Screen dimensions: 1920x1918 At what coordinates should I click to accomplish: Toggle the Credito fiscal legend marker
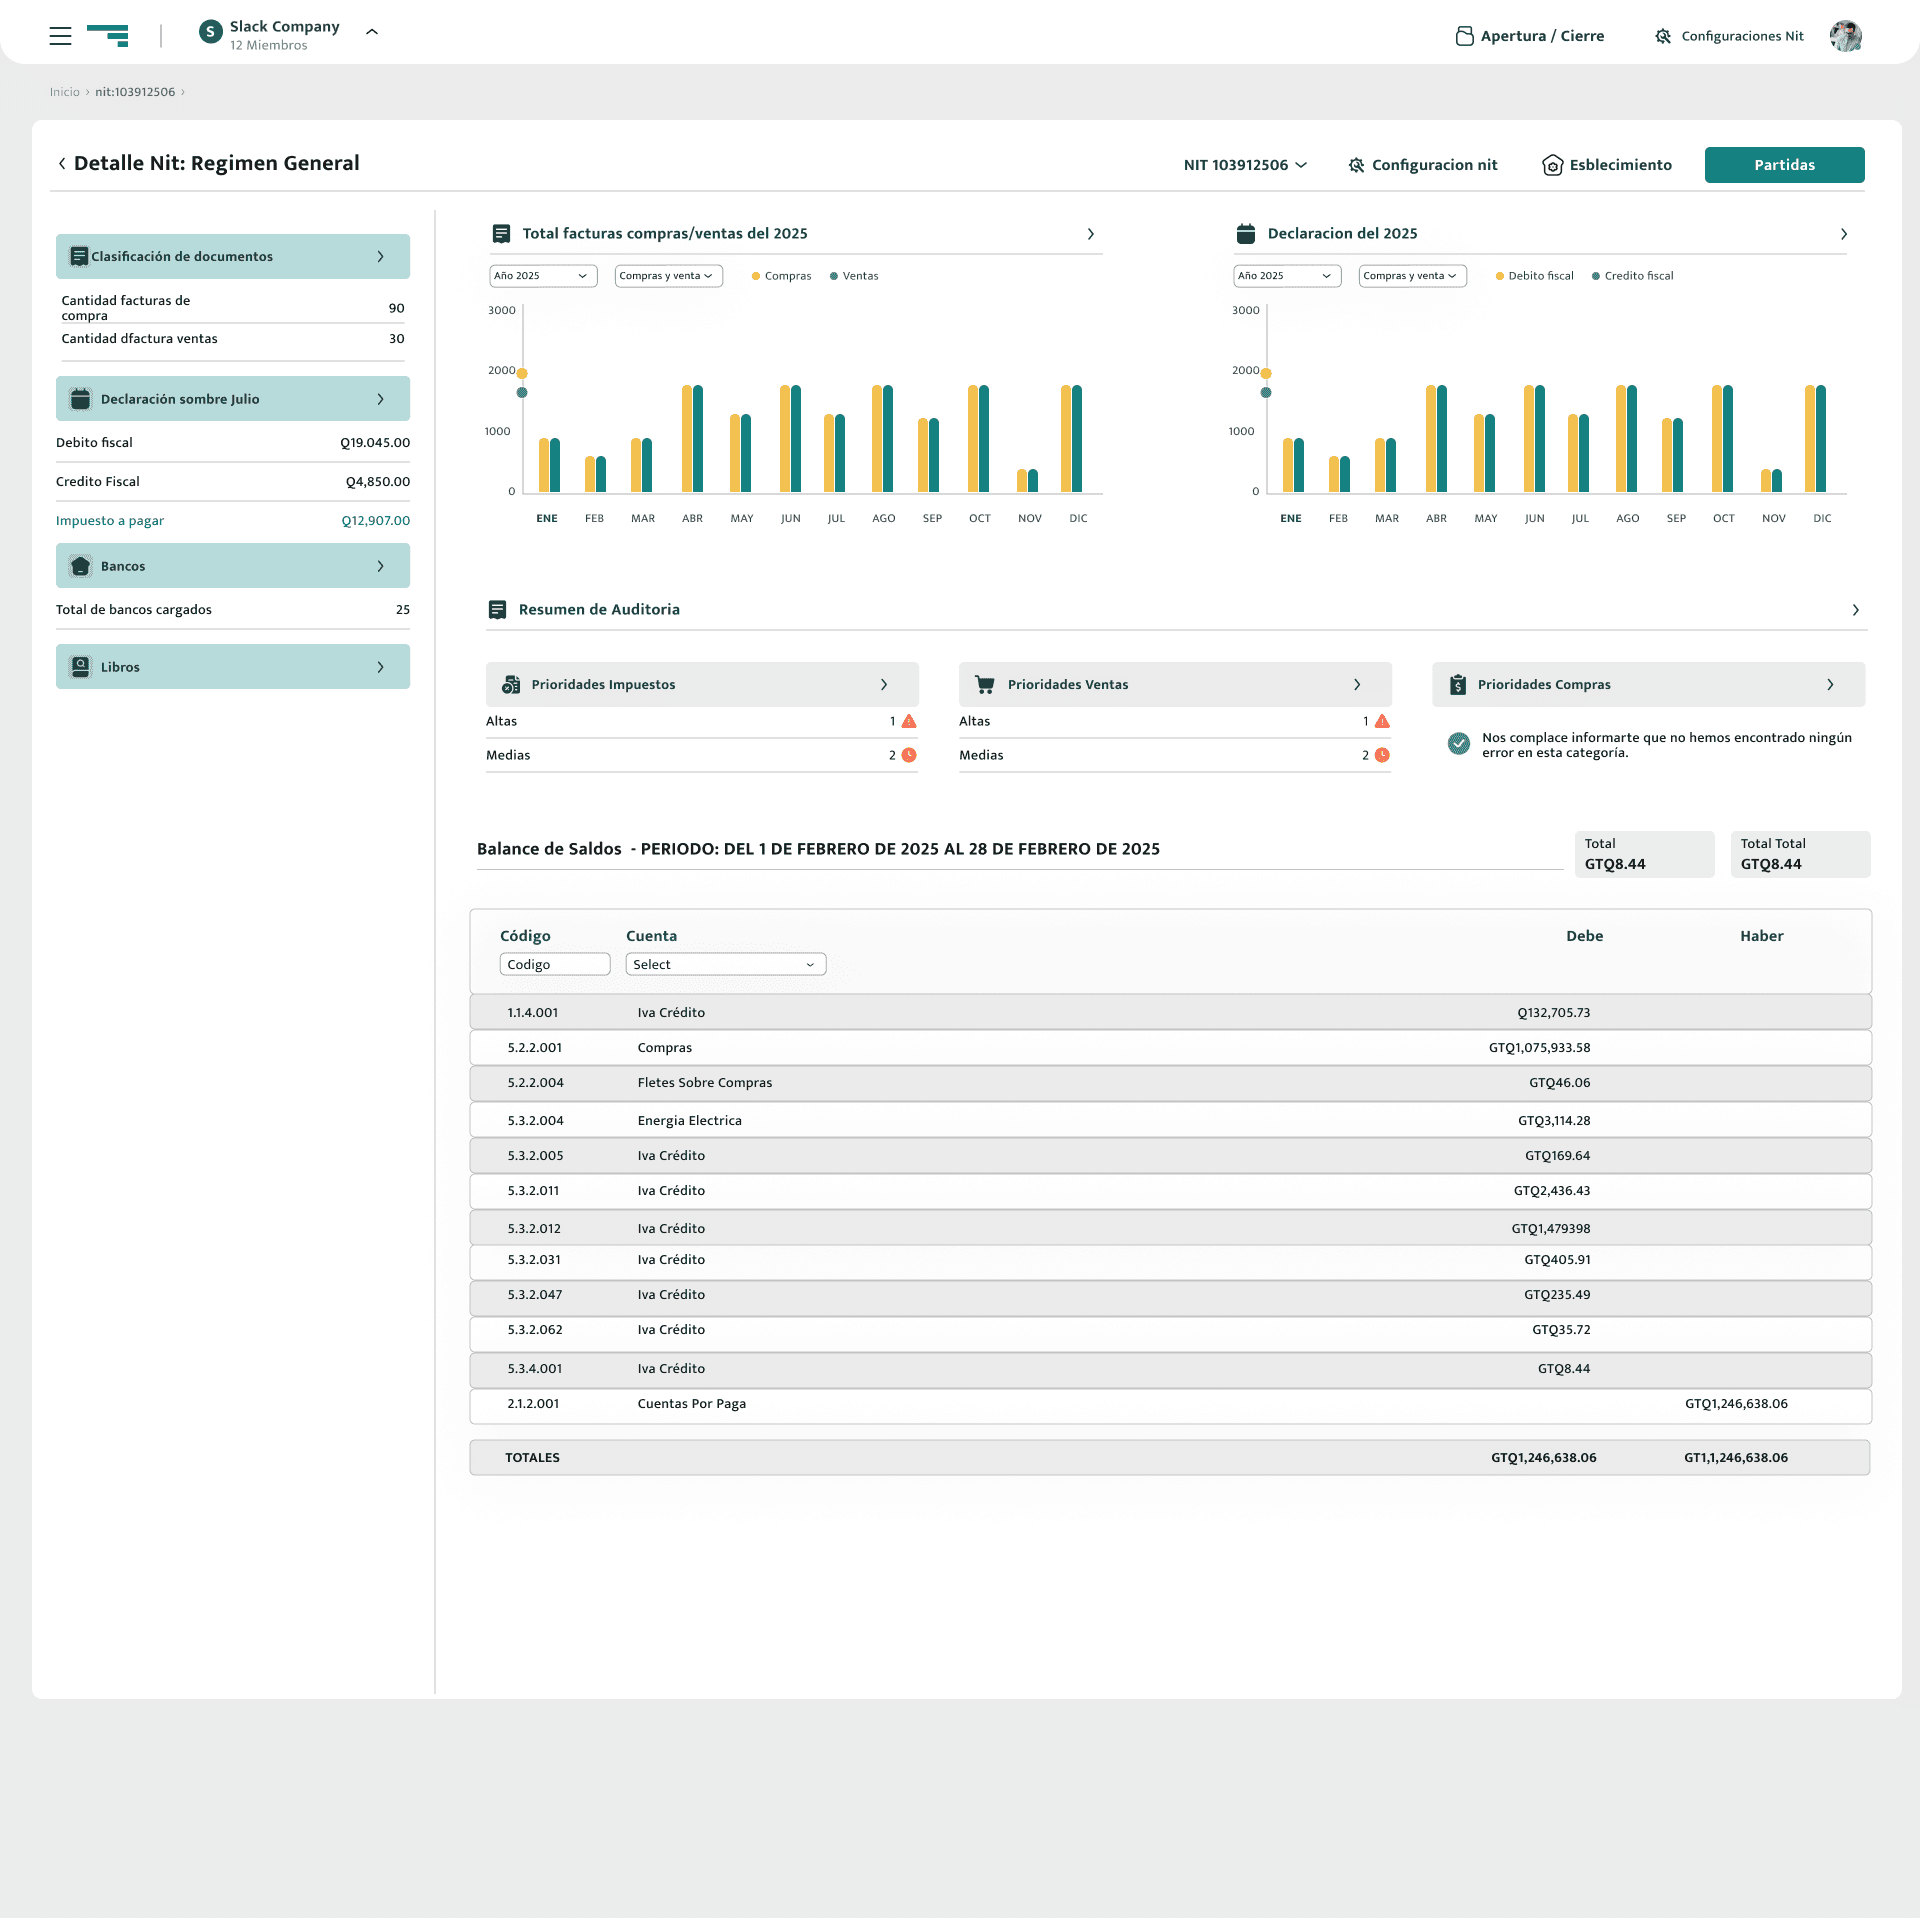1596,276
